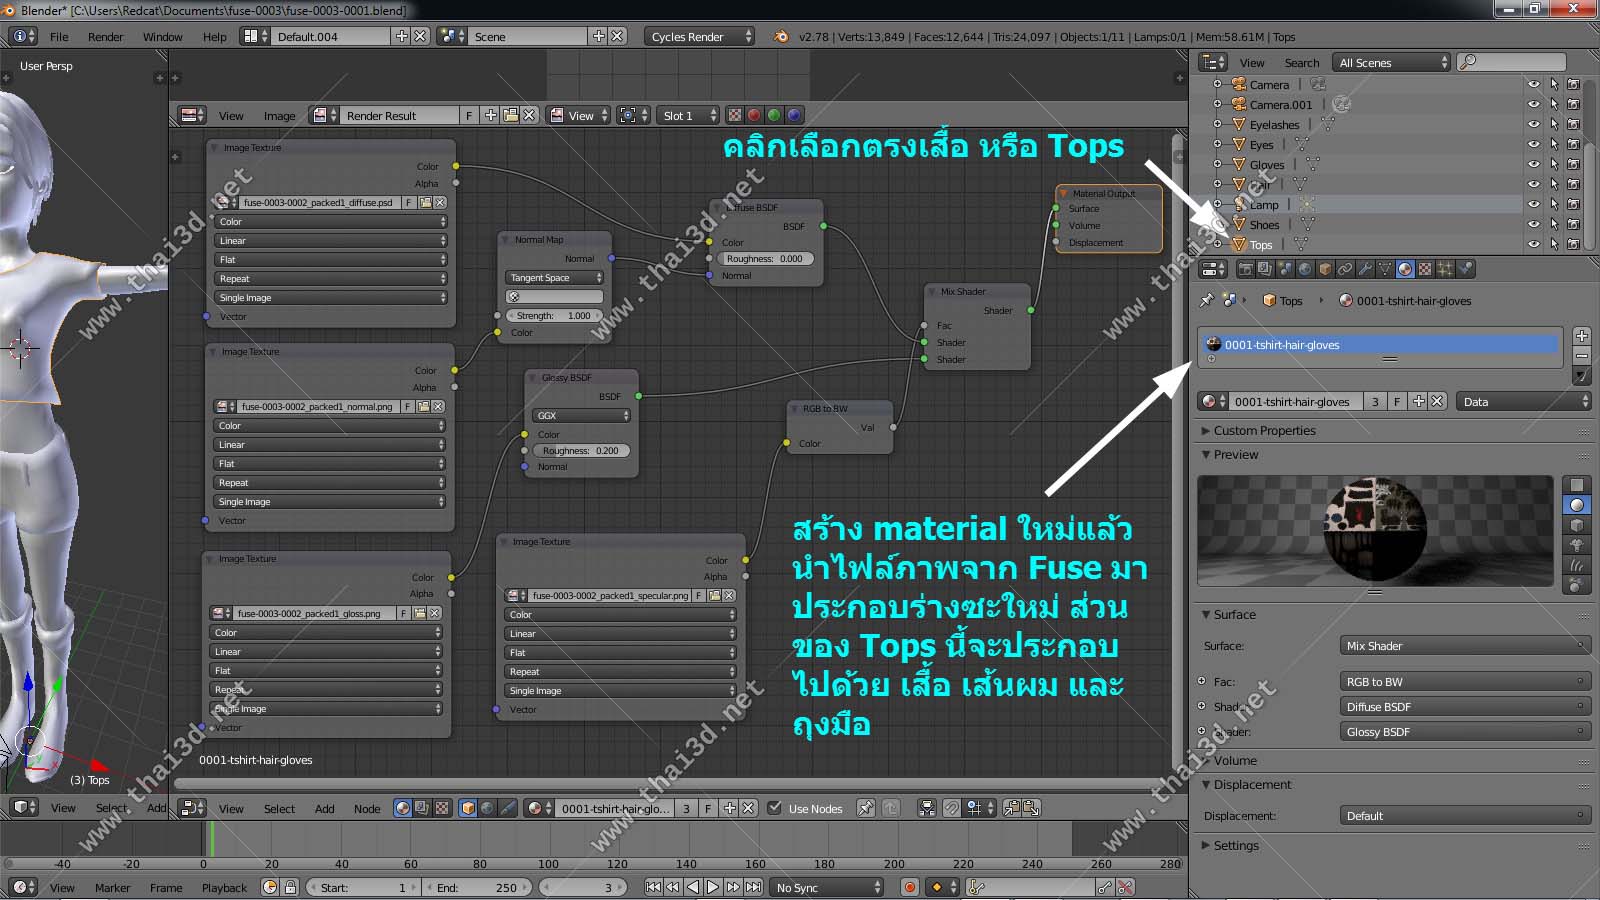Remove the selected material slot
The width and height of the screenshot is (1600, 900).
[1582, 355]
